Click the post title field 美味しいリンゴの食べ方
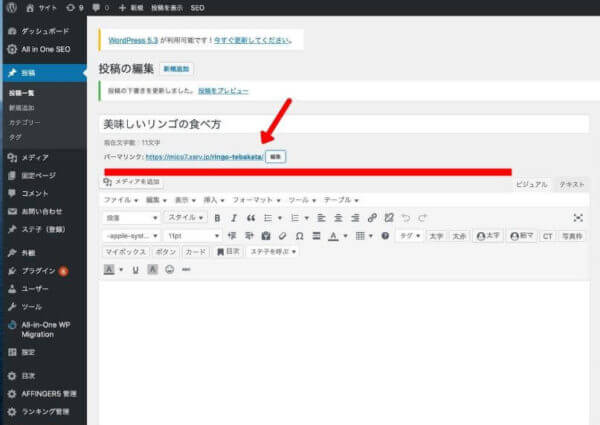The image size is (600, 425). pyautogui.click(x=344, y=124)
